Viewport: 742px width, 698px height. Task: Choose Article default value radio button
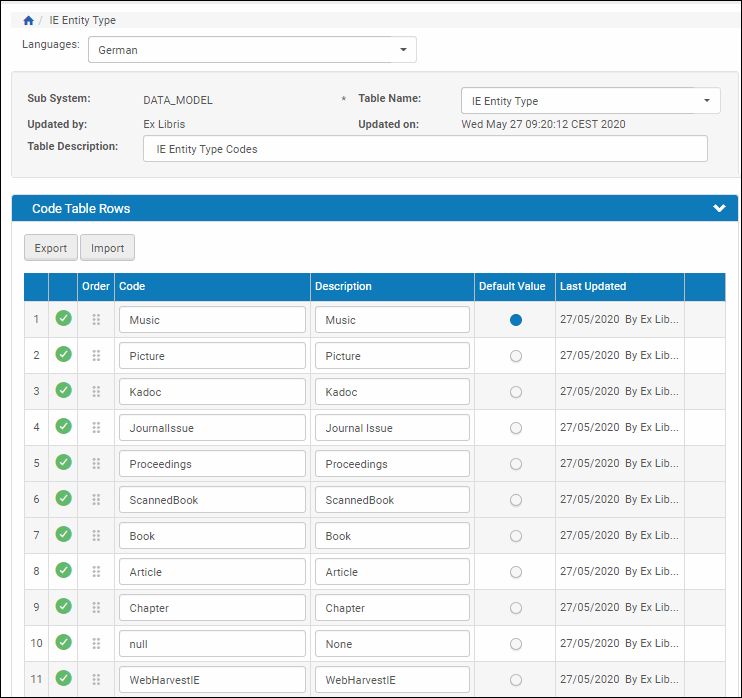coord(515,572)
